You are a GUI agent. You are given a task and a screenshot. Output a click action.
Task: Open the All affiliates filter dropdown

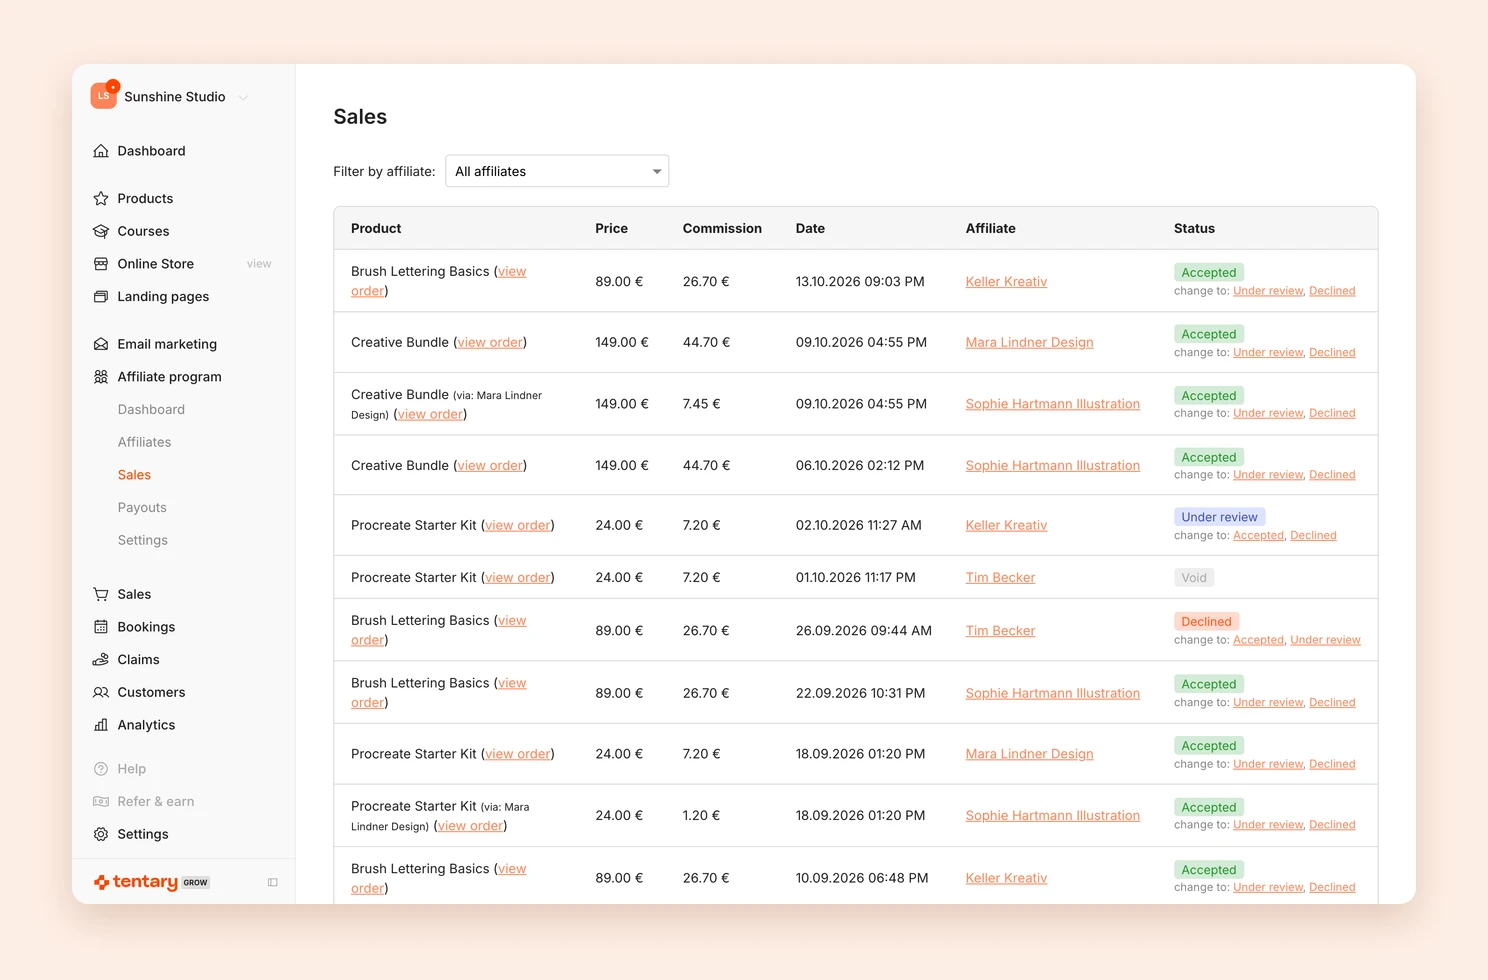557,171
